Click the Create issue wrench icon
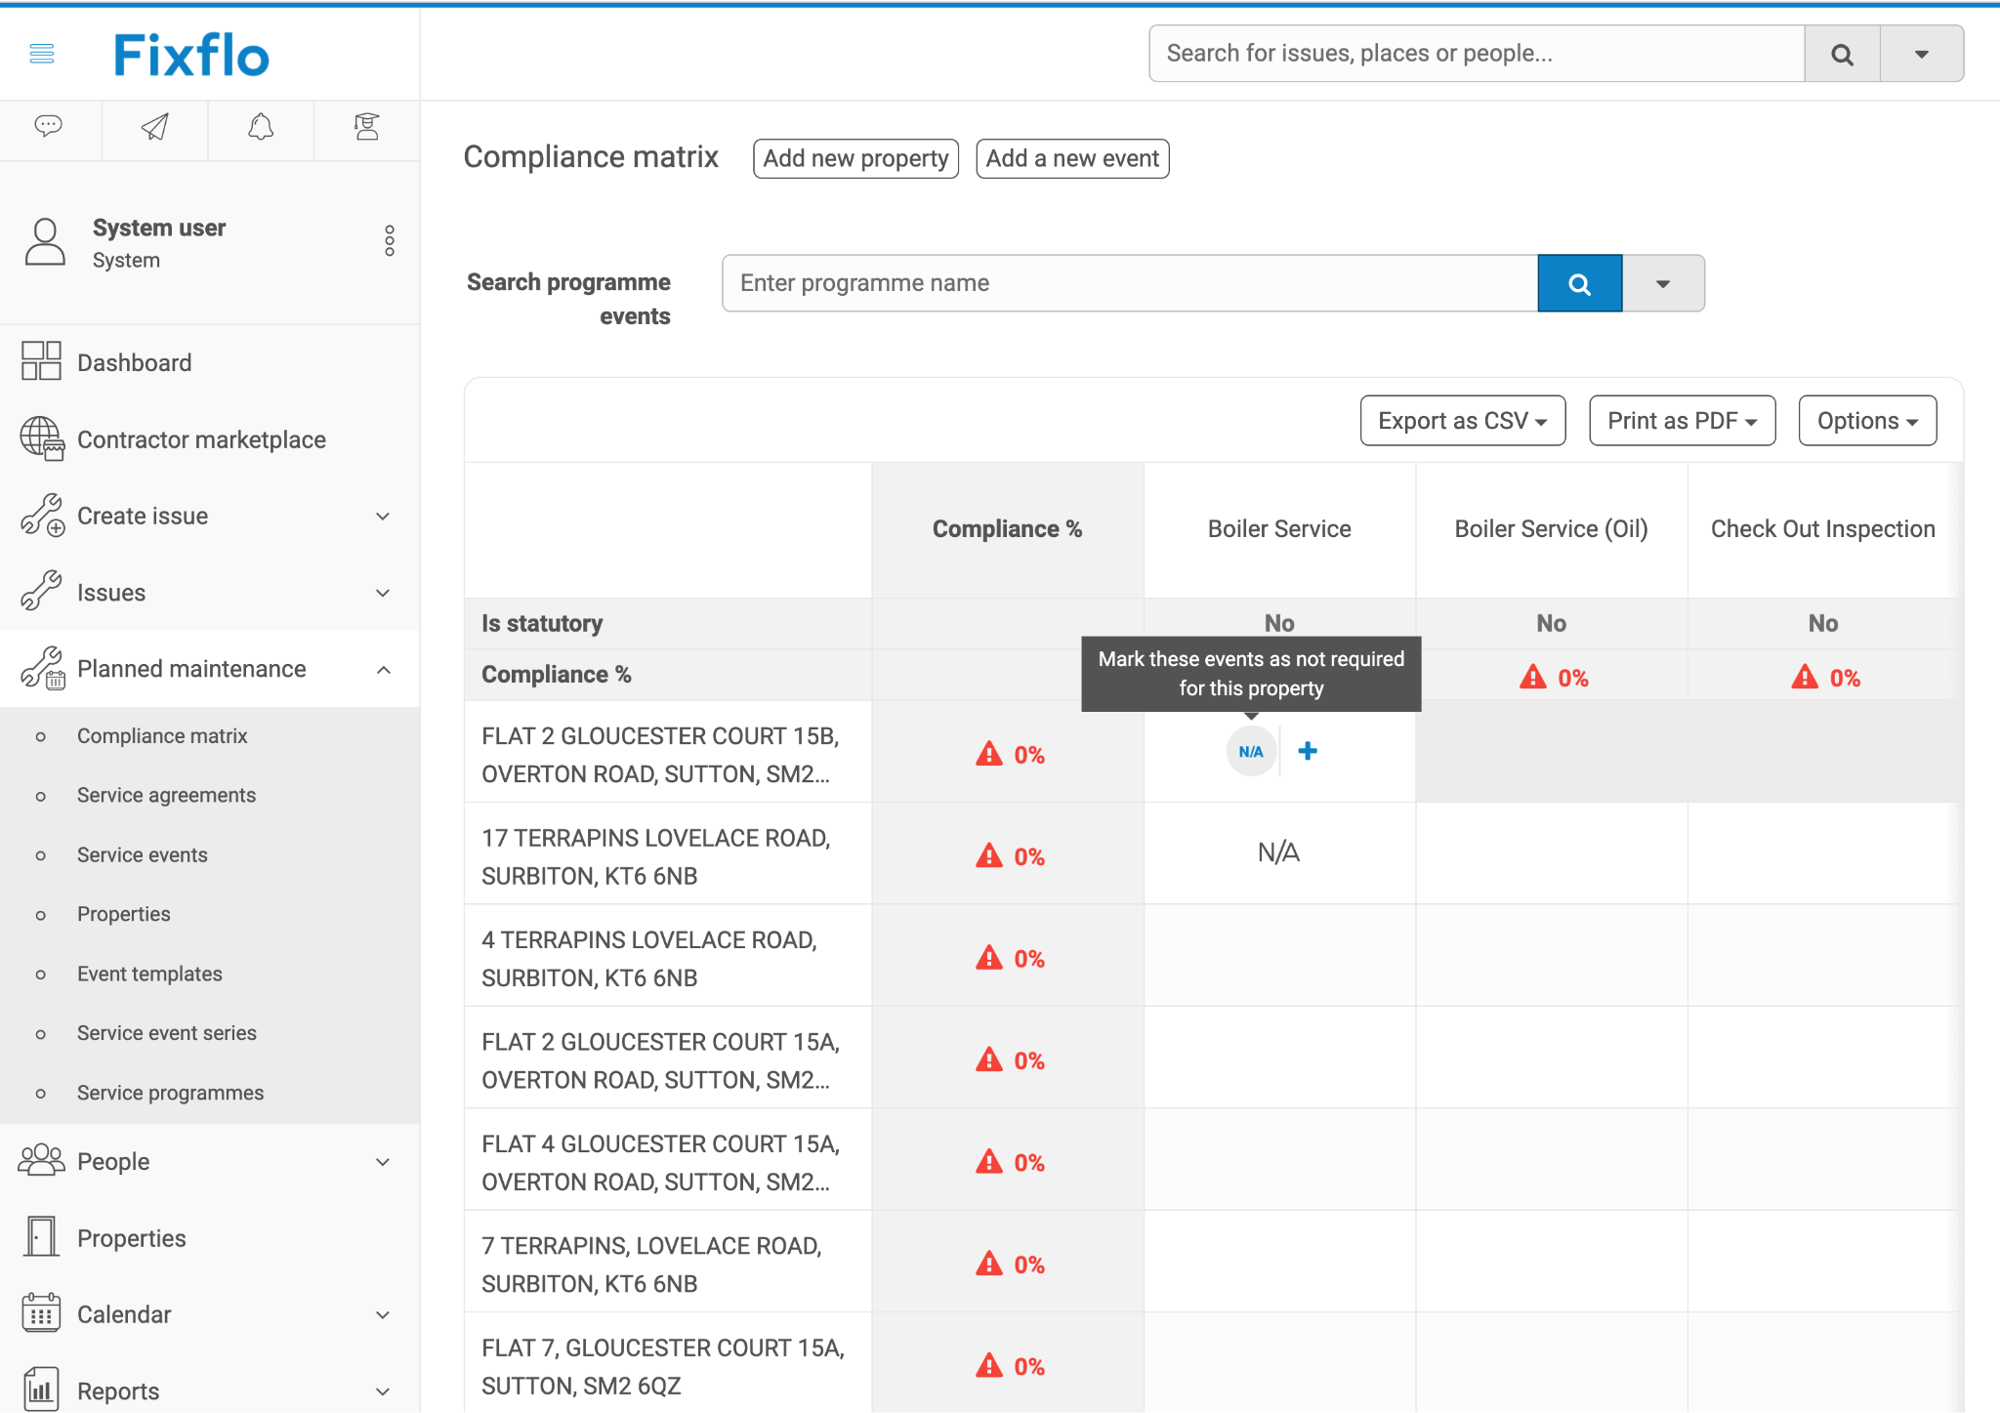Image resolution: width=2000 pixels, height=1413 pixels. pyautogui.click(x=40, y=516)
